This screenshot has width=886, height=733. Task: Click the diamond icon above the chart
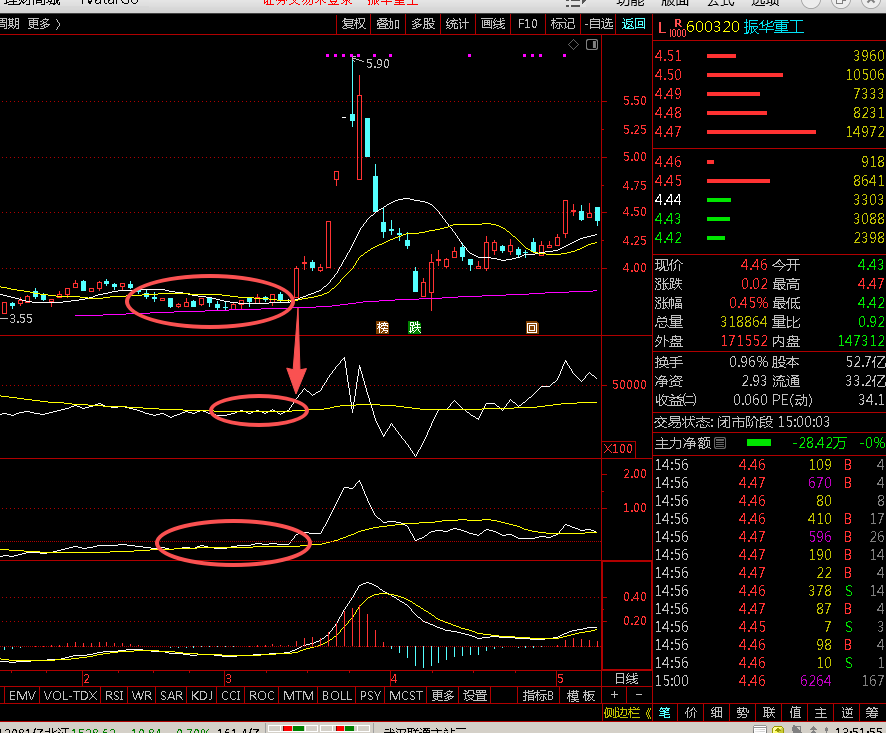coord(573,45)
